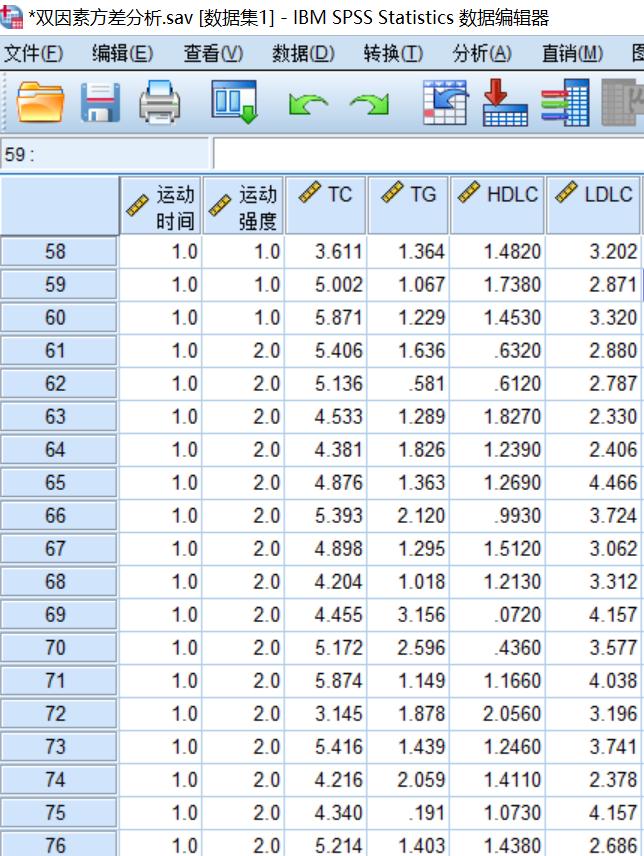This screenshot has height=856, width=644.
Task: Select row number 66 header
Action: 56,516
